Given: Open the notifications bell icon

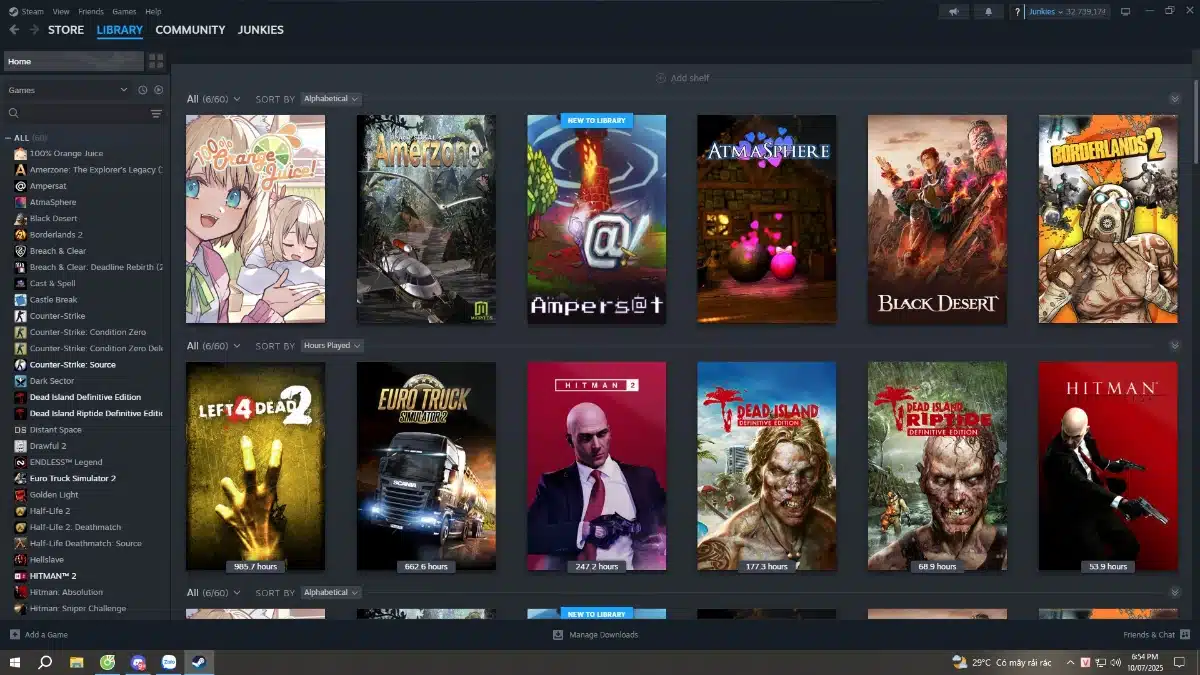Looking at the screenshot, I should click(989, 12).
